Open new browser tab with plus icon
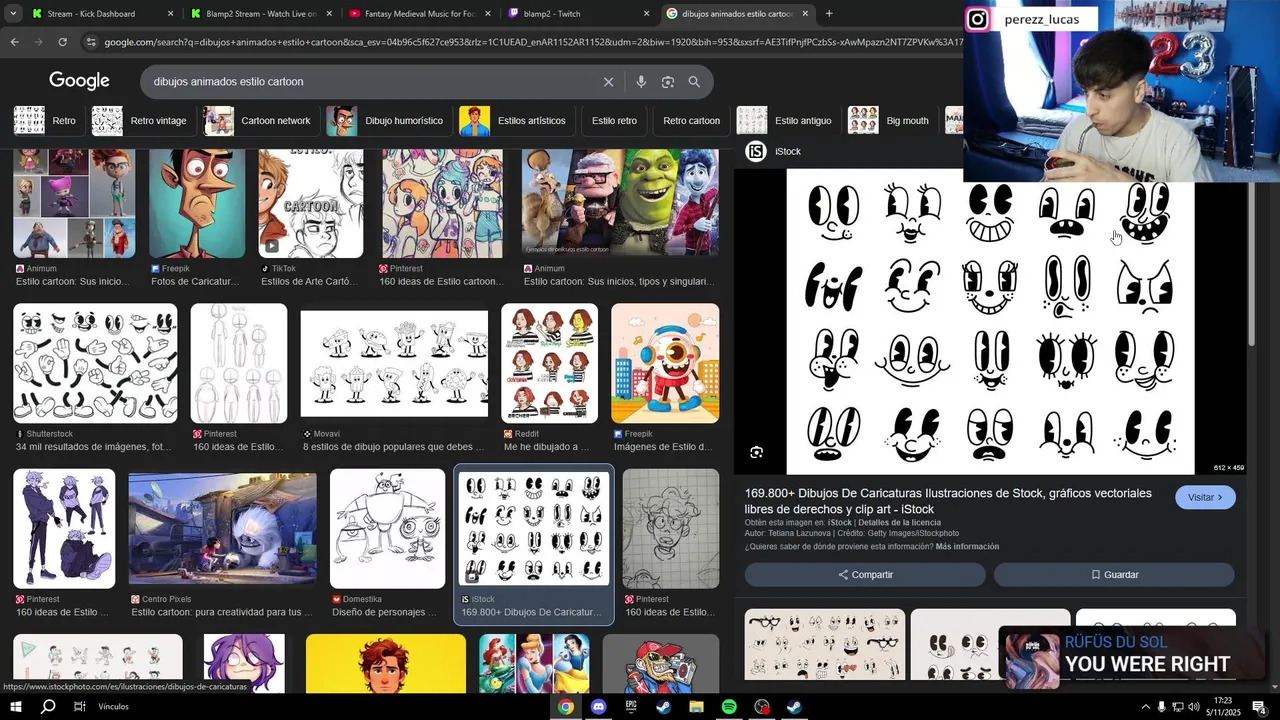The height and width of the screenshot is (720, 1280). (x=829, y=14)
